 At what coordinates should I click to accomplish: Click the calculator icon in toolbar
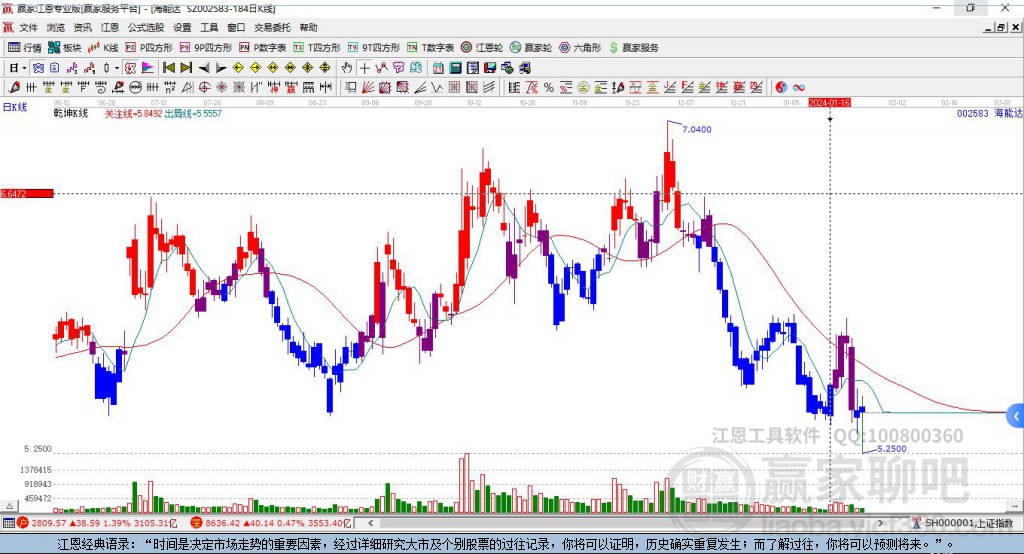click(456, 68)
